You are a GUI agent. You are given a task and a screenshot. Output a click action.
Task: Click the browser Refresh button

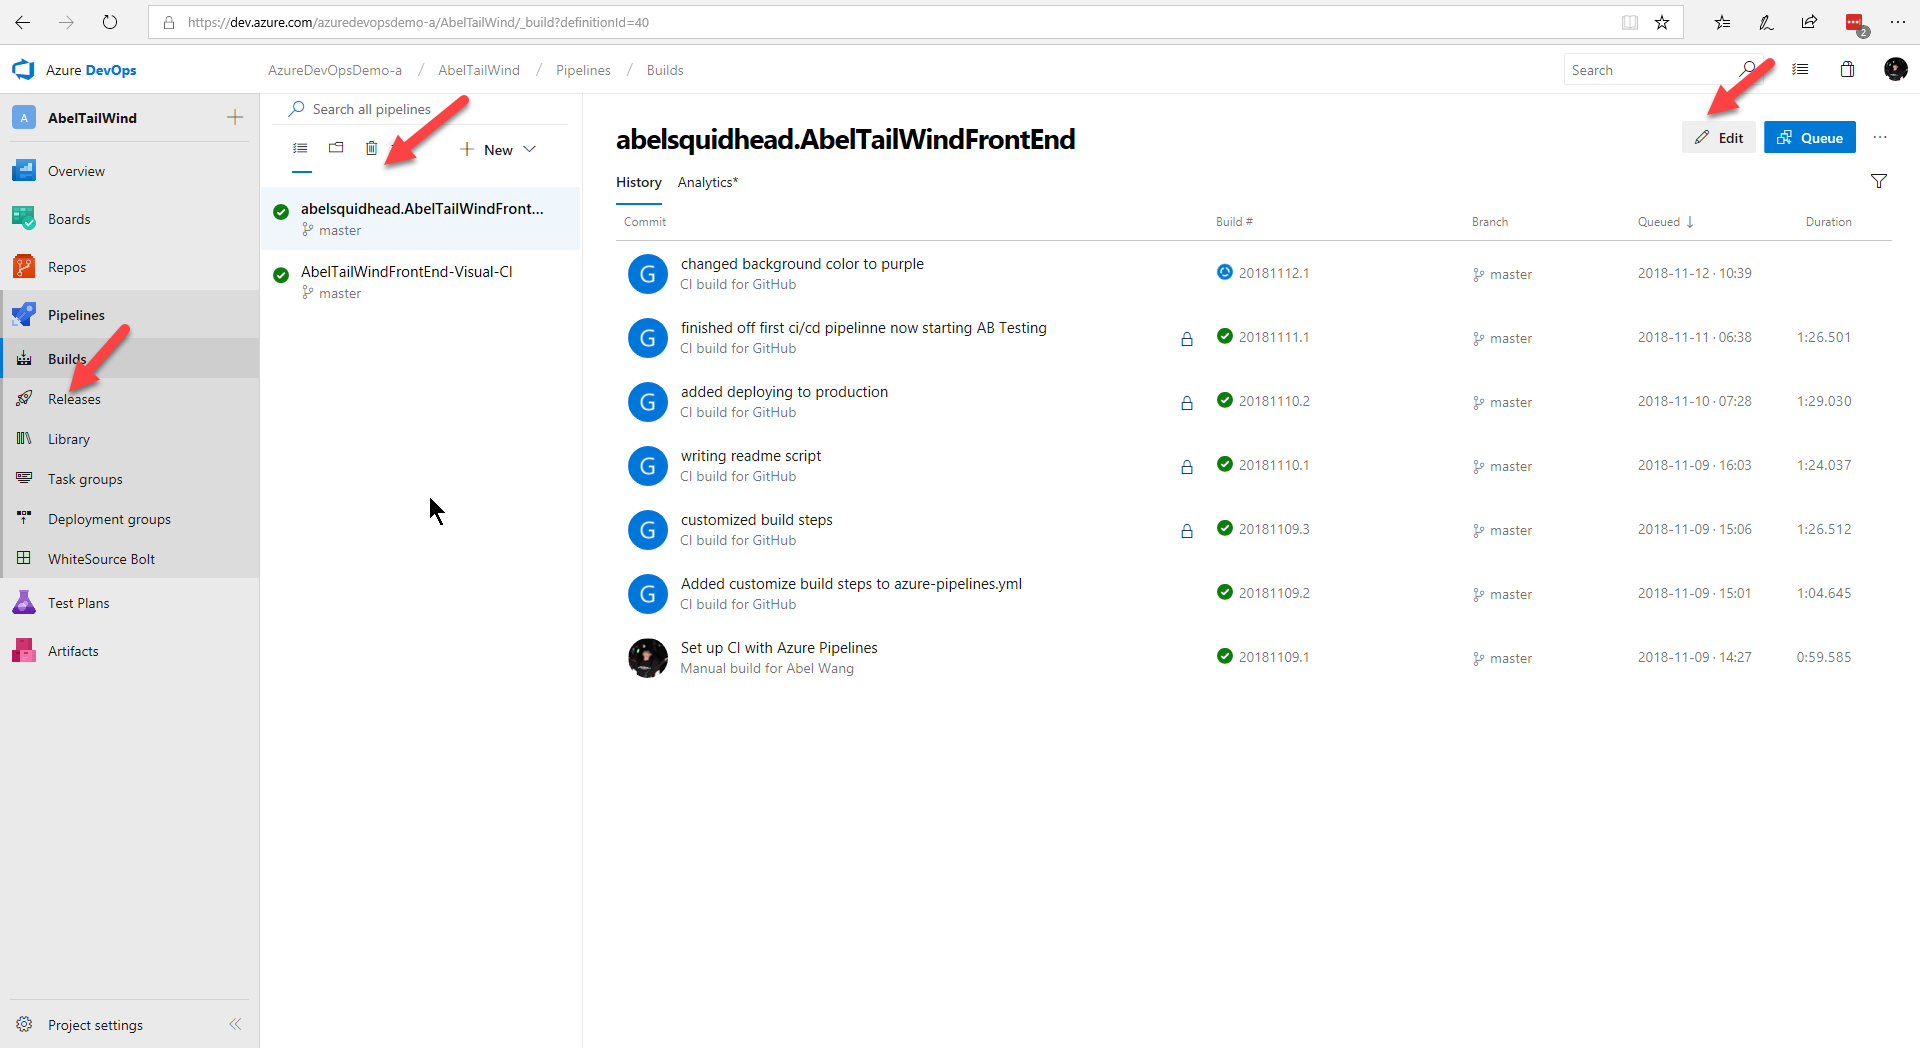pos(110,22)
